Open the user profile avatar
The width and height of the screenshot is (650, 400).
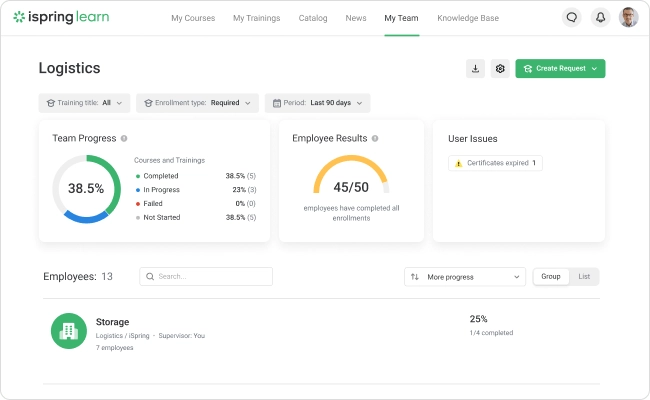[628, 17]
